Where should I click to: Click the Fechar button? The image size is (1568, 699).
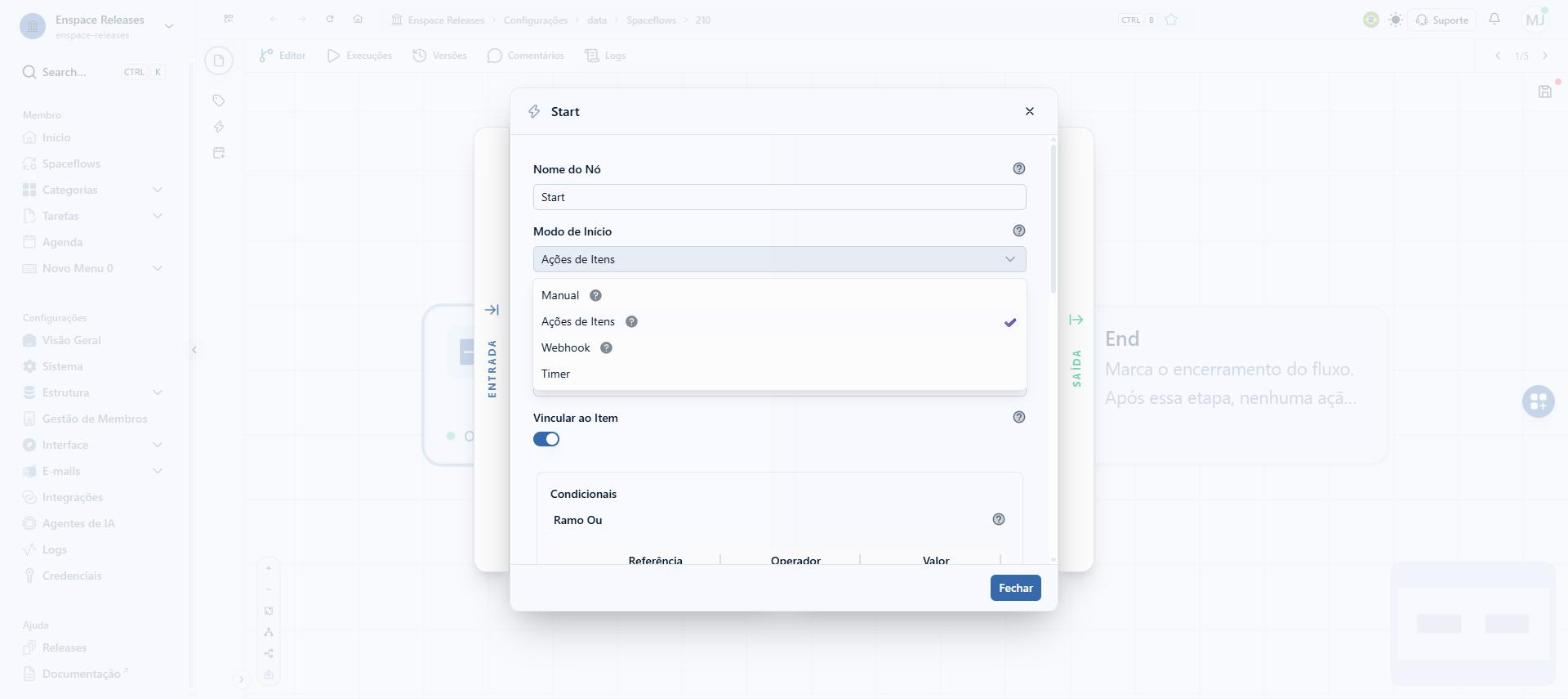[x=1015, y=588]
